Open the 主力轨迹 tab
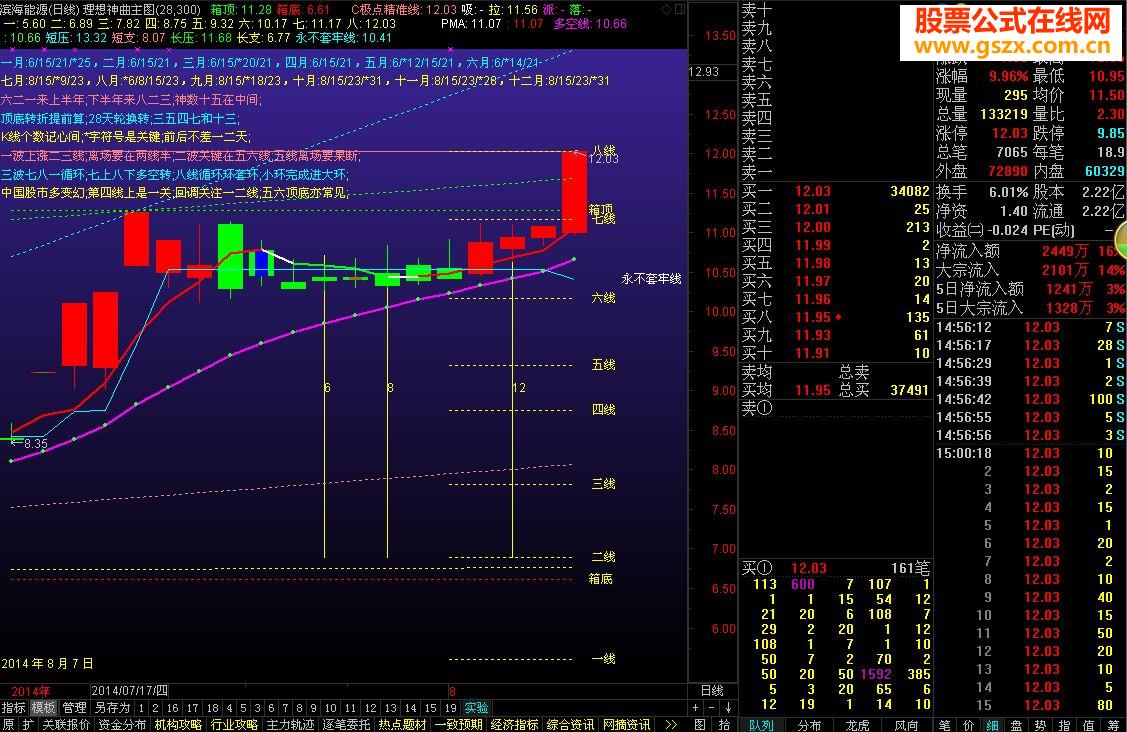This screenshot has width=1127, height=732. point(290,725)
